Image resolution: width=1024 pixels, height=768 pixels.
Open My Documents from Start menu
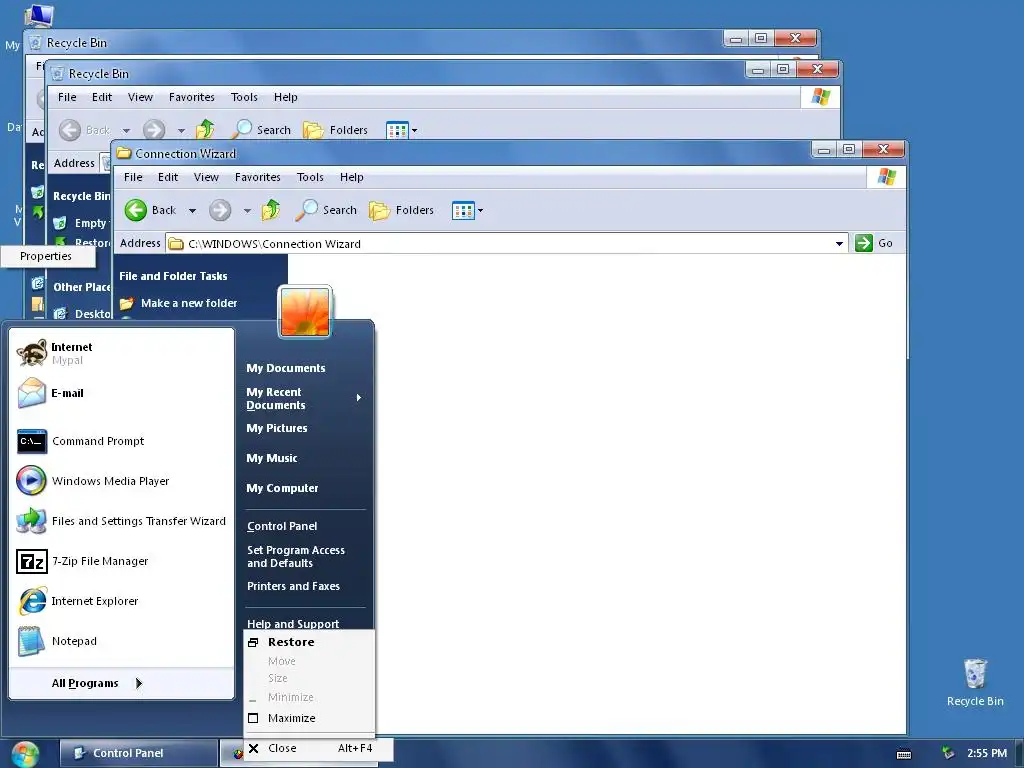click(285, 368)
